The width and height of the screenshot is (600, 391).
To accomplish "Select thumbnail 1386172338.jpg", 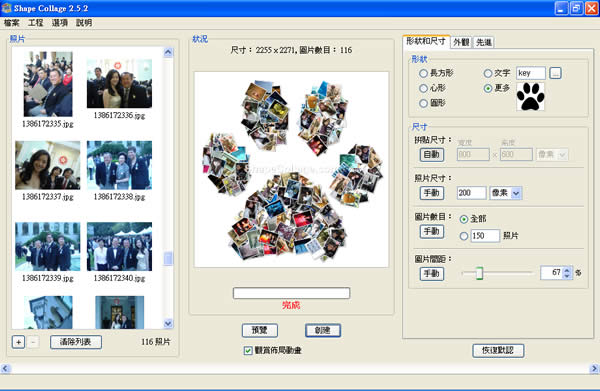I will [x=119, y=165].
